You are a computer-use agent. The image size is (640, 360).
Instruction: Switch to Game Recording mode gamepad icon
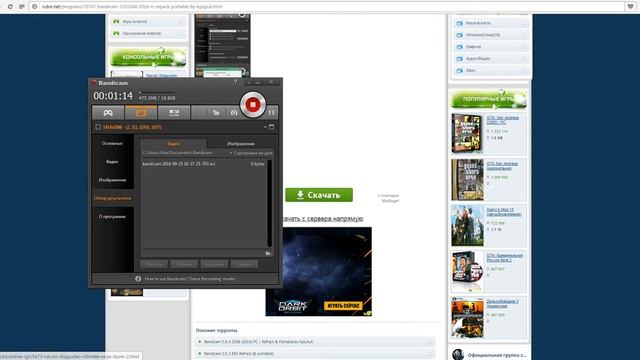pos(108,113)
